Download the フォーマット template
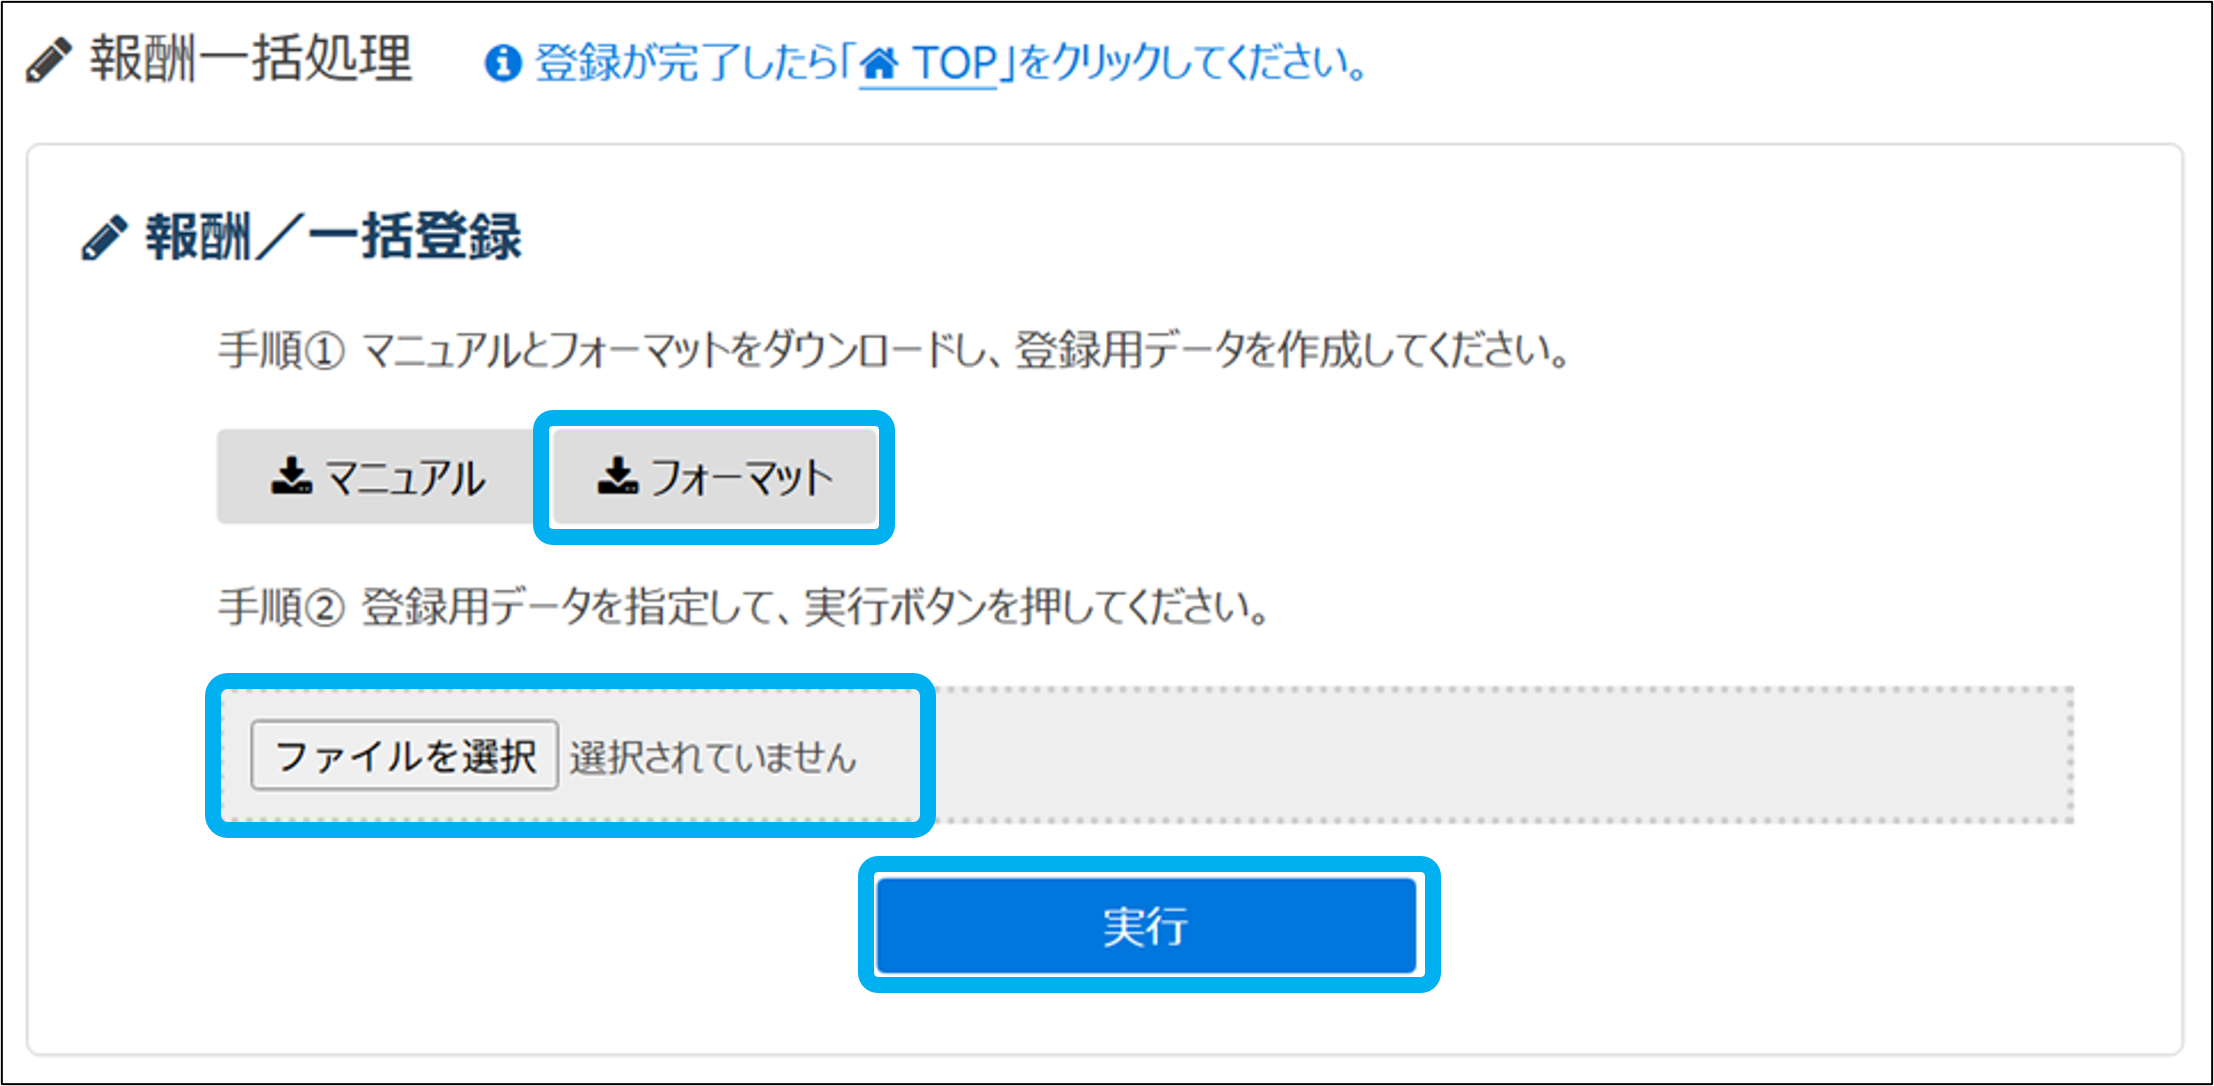Image resolution: width=2214 pixels, height=1086 pixels. point(714,477)
